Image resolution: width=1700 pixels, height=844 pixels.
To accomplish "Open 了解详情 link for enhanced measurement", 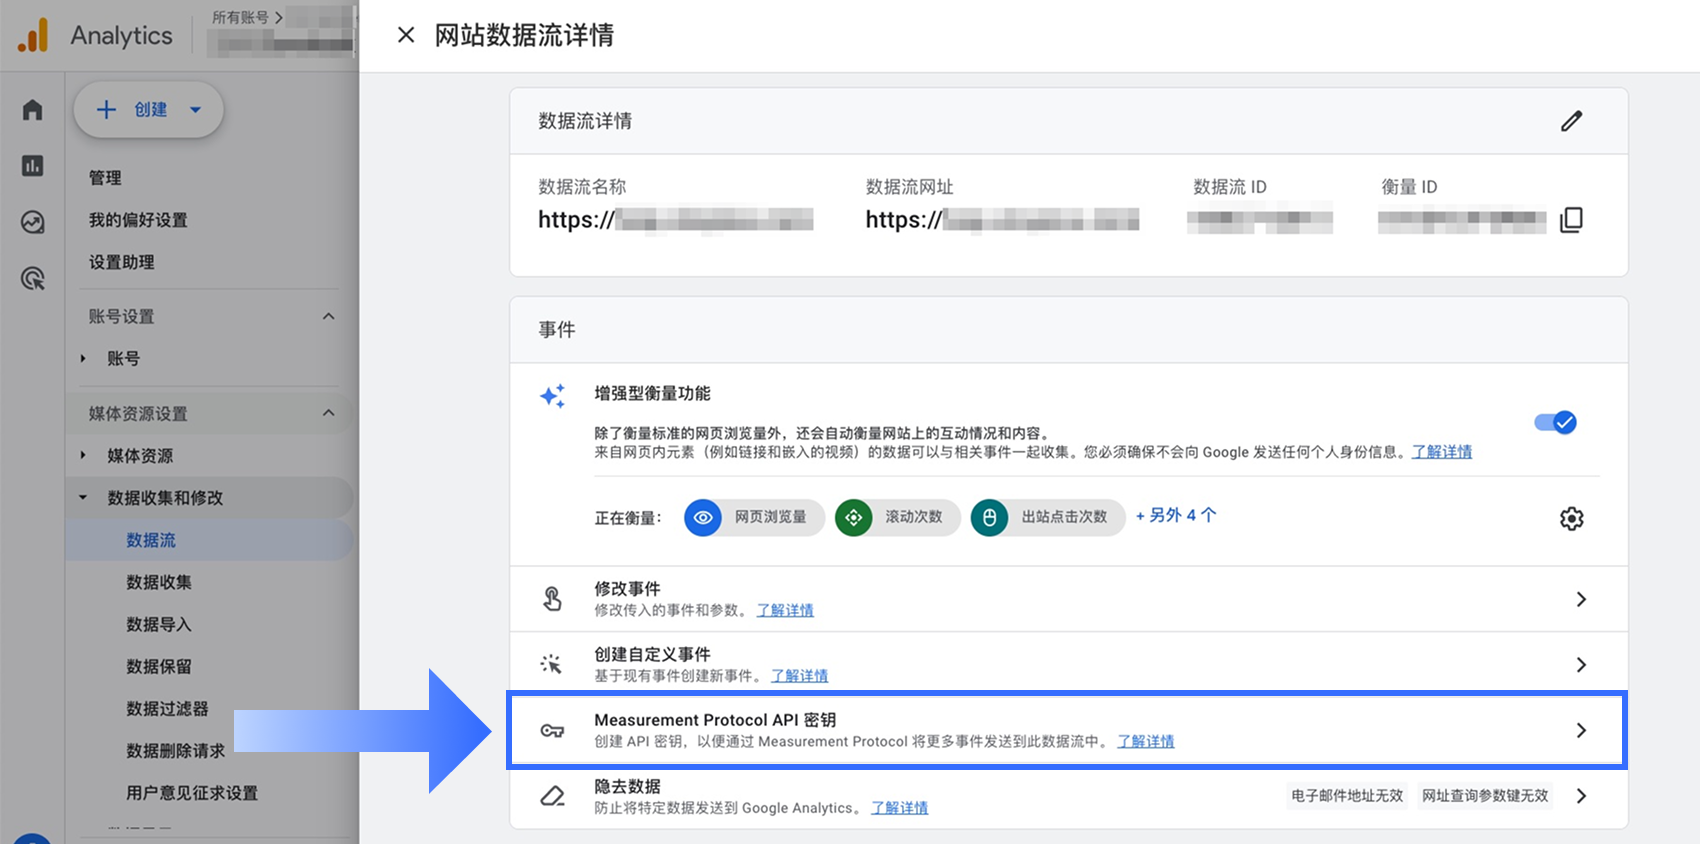I will (1442, 452).
